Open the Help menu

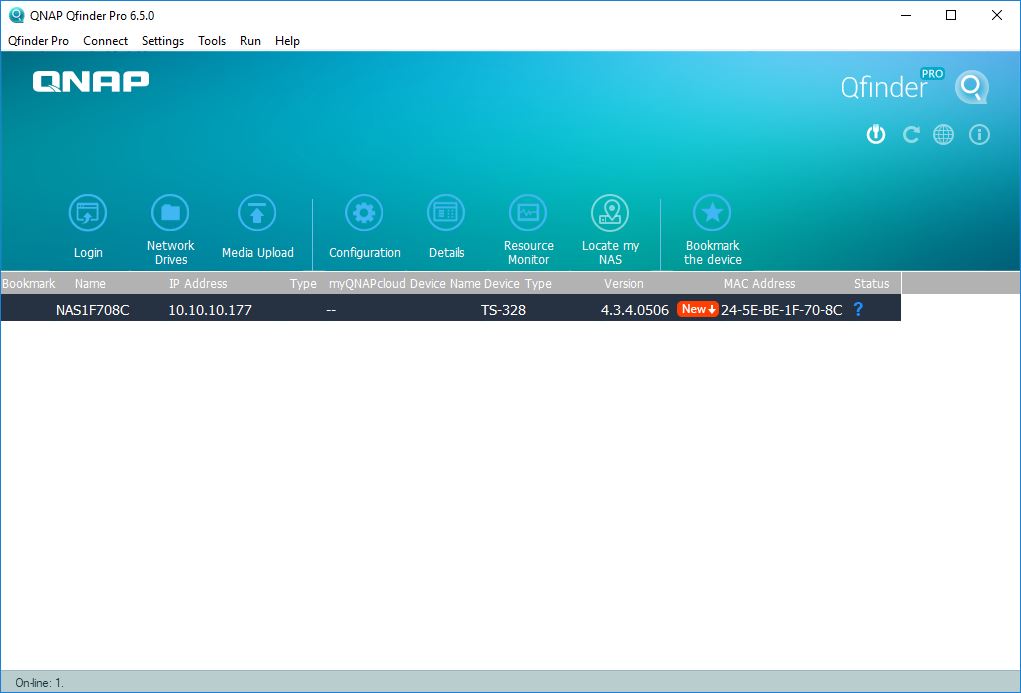[287, 40]
